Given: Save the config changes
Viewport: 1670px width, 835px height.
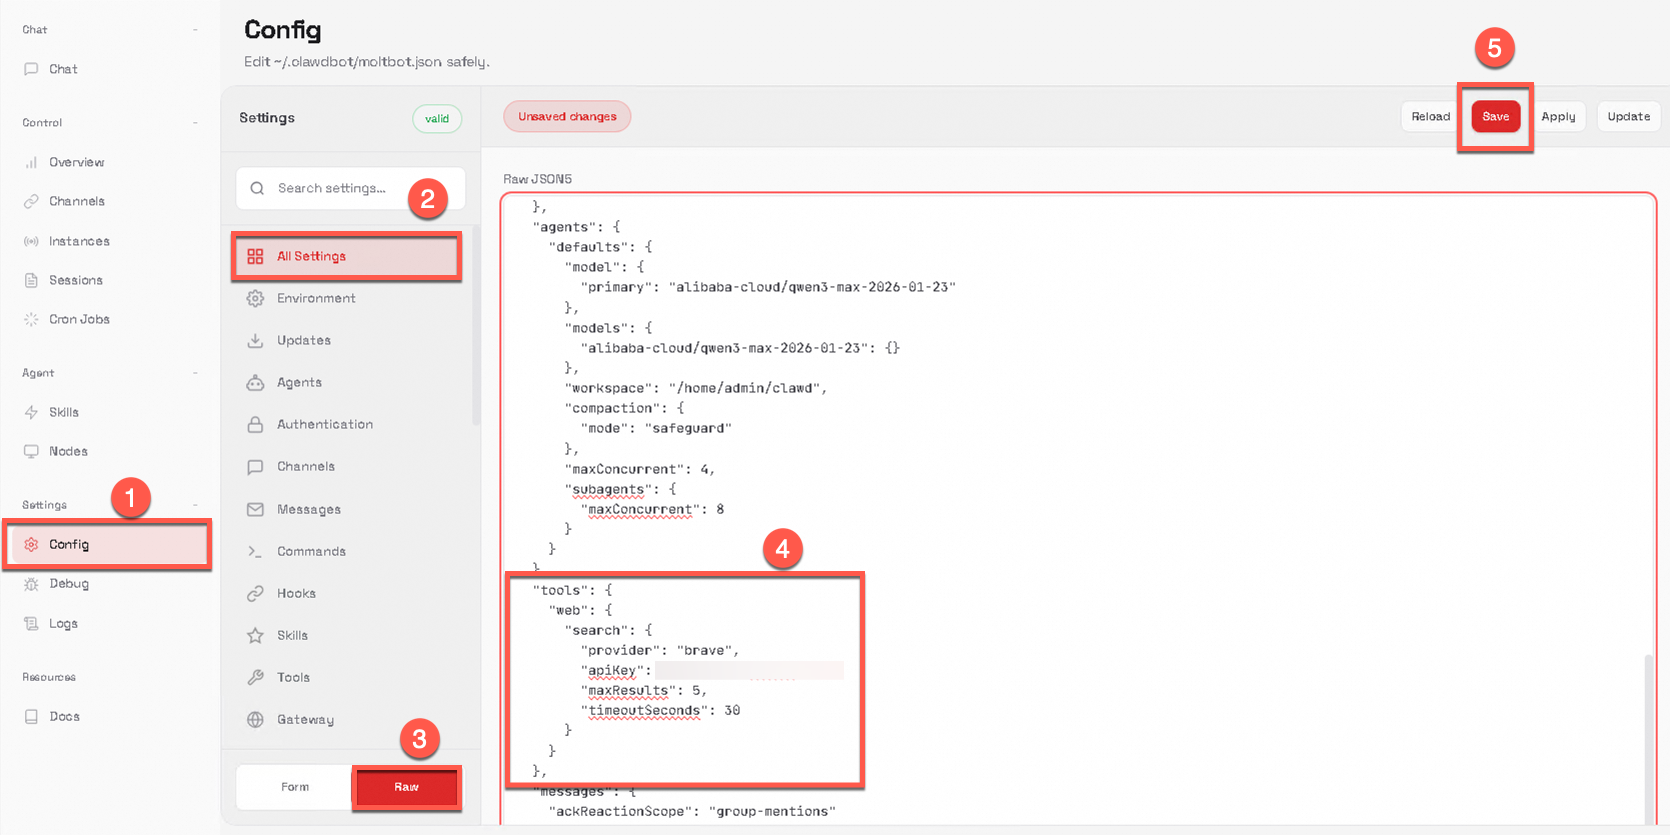Looking at the screenshot, I should tap(1495, 116).
